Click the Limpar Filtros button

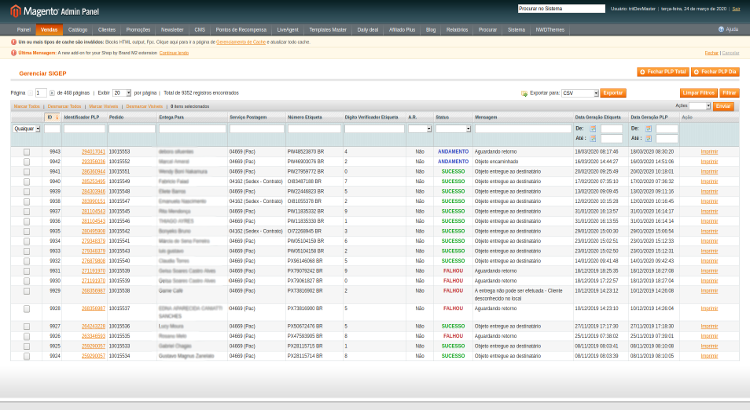pyautogui.click(x=698, y=93)
